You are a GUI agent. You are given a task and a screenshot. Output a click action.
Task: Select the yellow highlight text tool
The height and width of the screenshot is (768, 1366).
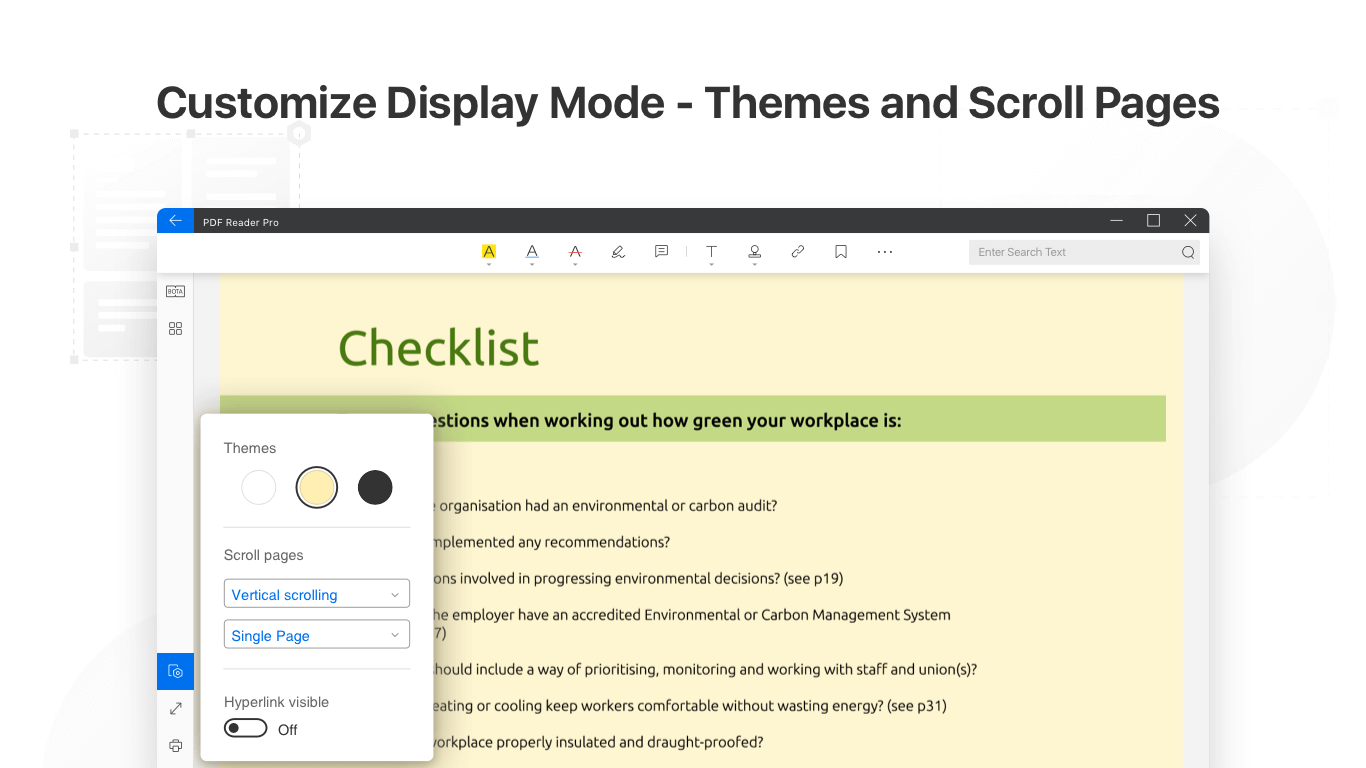pos(488,252)
